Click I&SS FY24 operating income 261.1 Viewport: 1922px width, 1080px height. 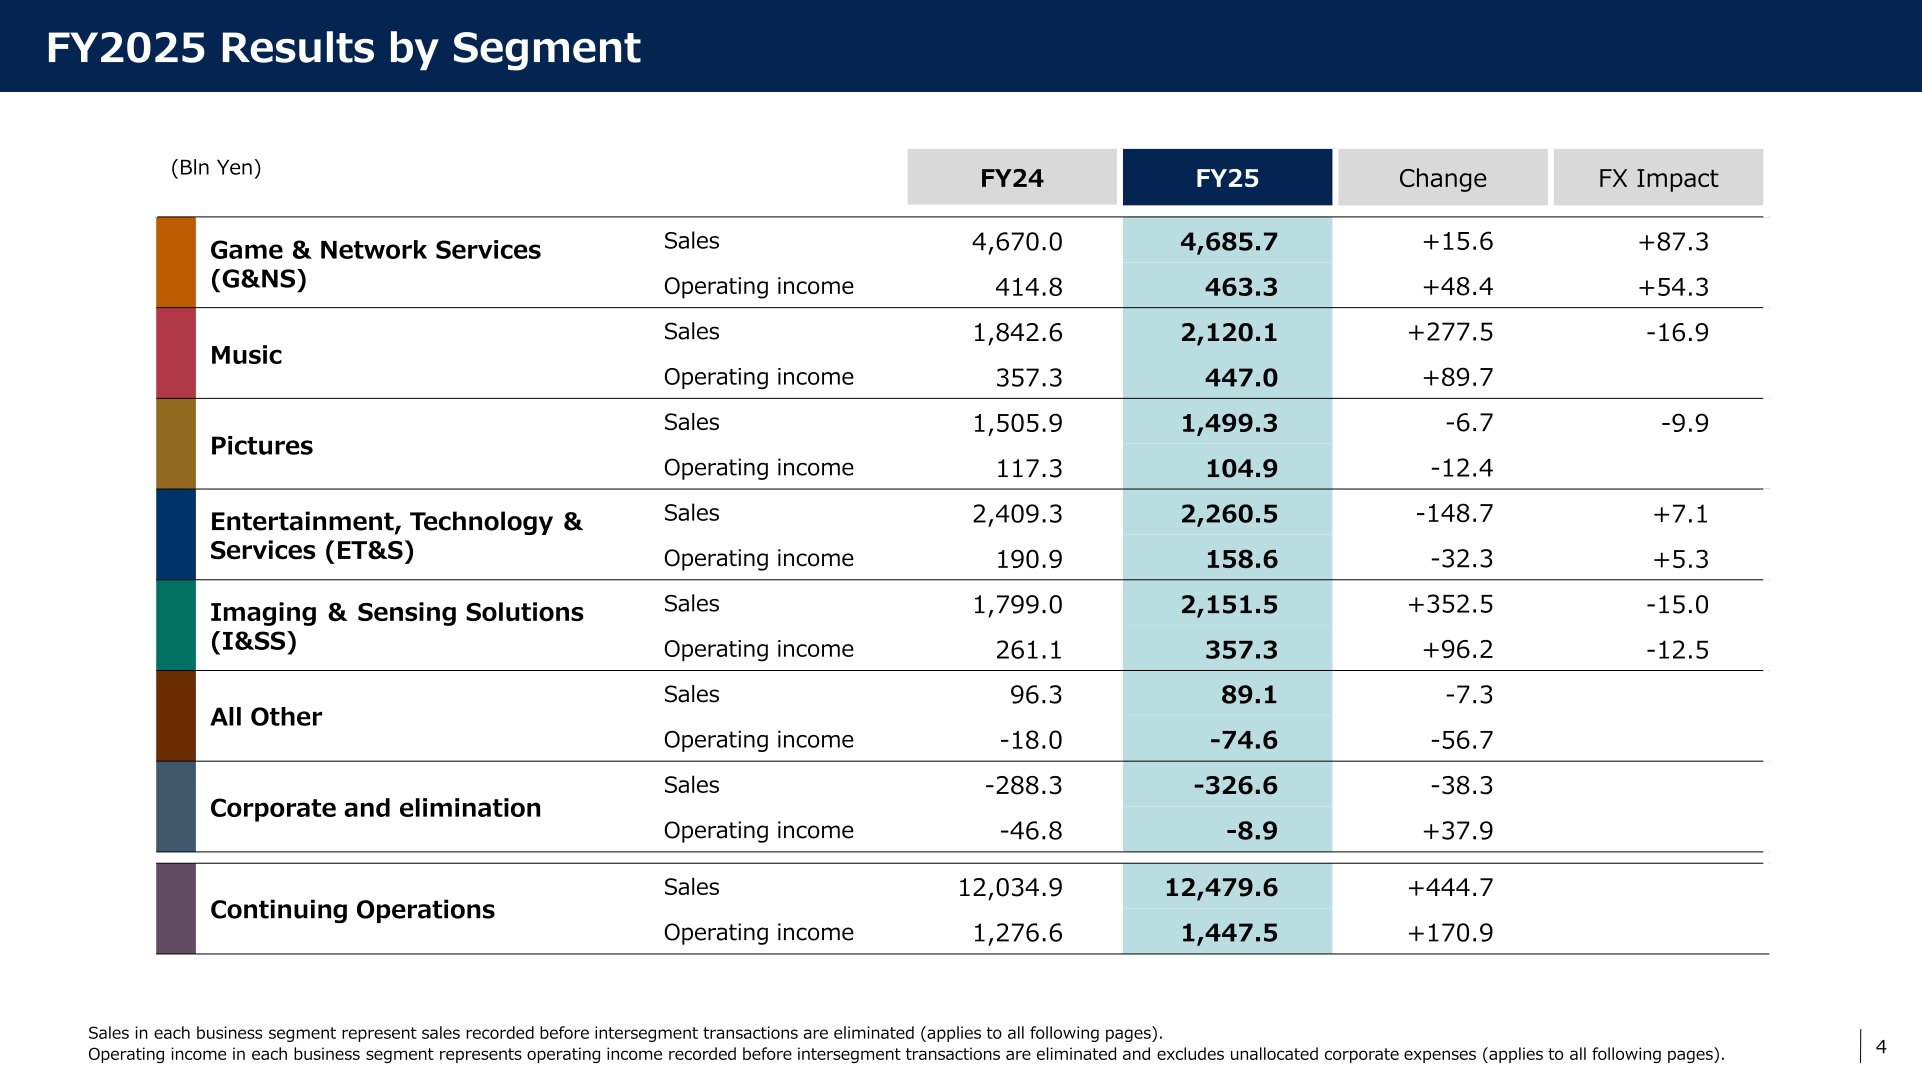(1029, 650)
